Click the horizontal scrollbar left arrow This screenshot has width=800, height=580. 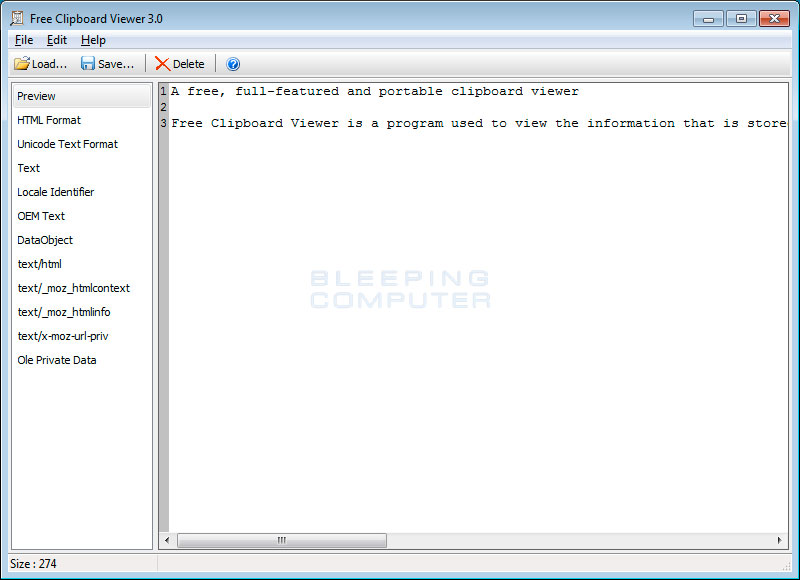[167, 540]
